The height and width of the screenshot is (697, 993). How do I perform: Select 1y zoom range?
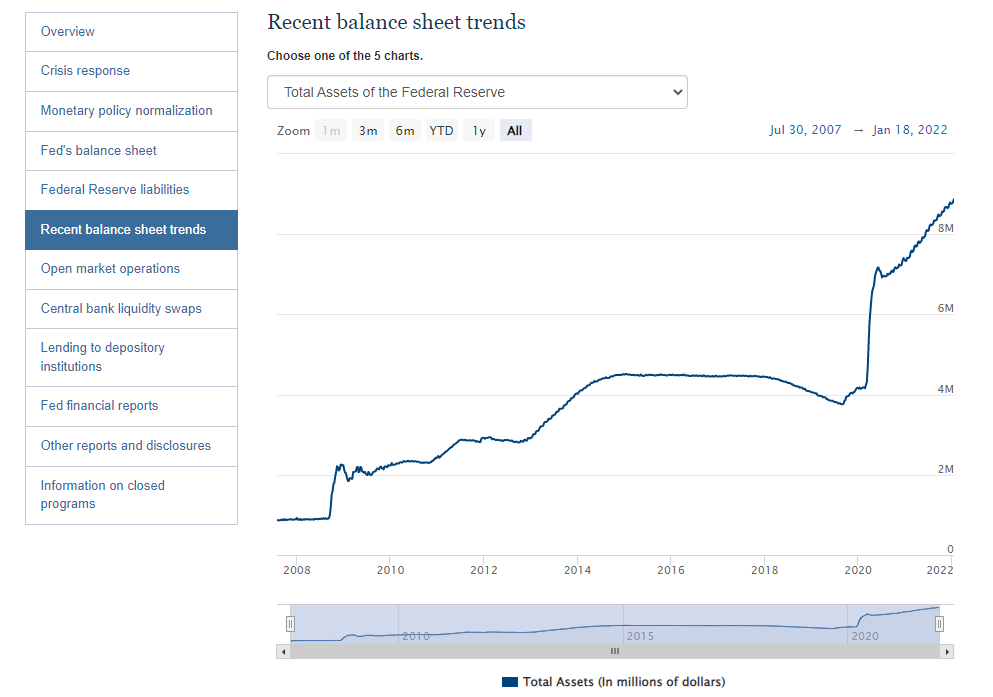[479, 131]
